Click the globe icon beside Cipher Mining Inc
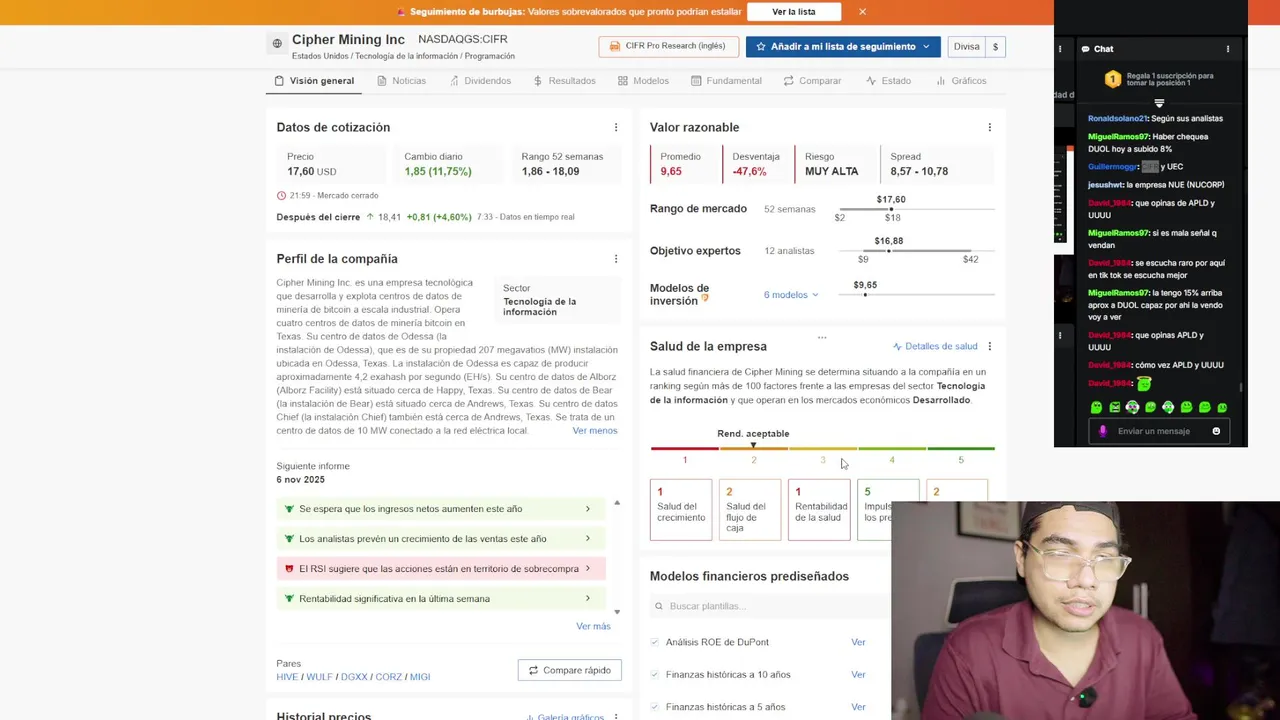 click(x=277, y=44)
